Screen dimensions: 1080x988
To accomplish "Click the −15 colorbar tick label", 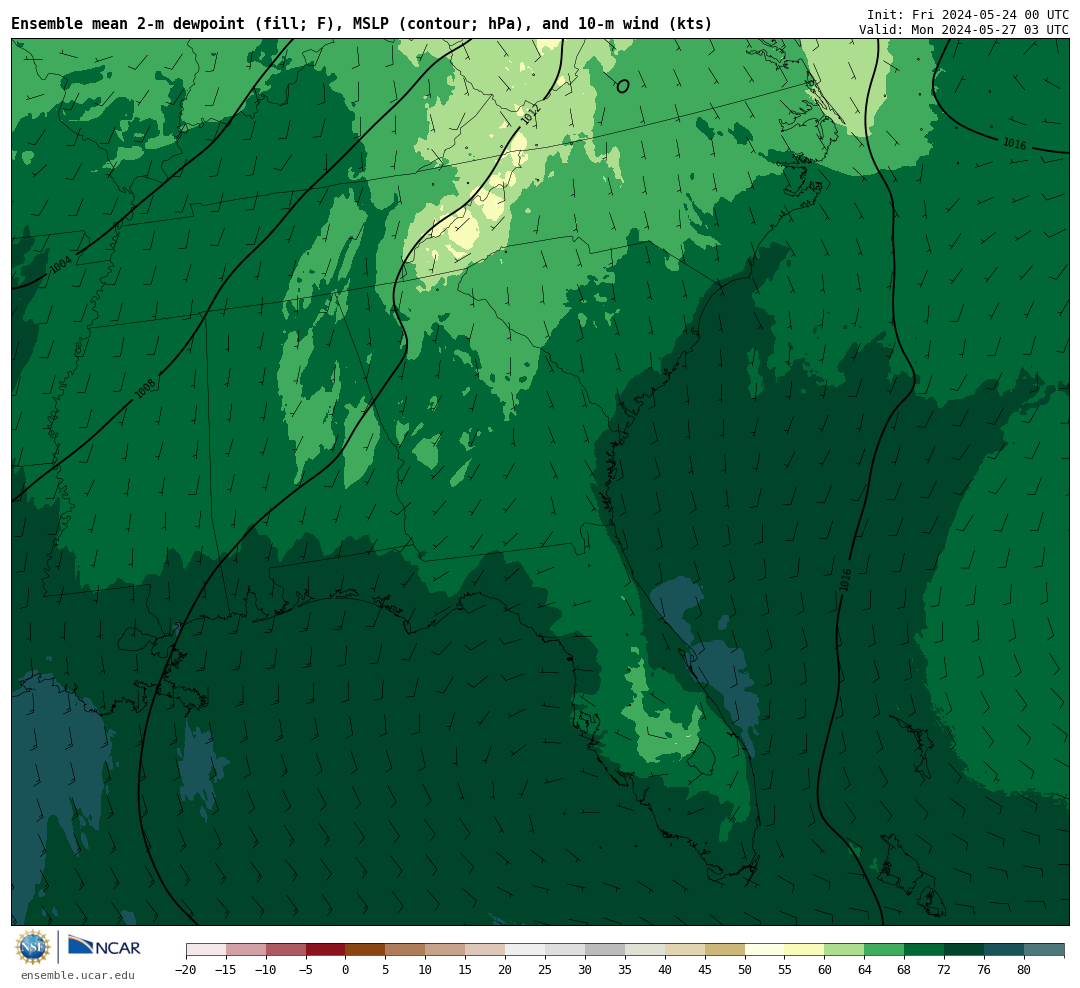I will (x=226, y=970).
